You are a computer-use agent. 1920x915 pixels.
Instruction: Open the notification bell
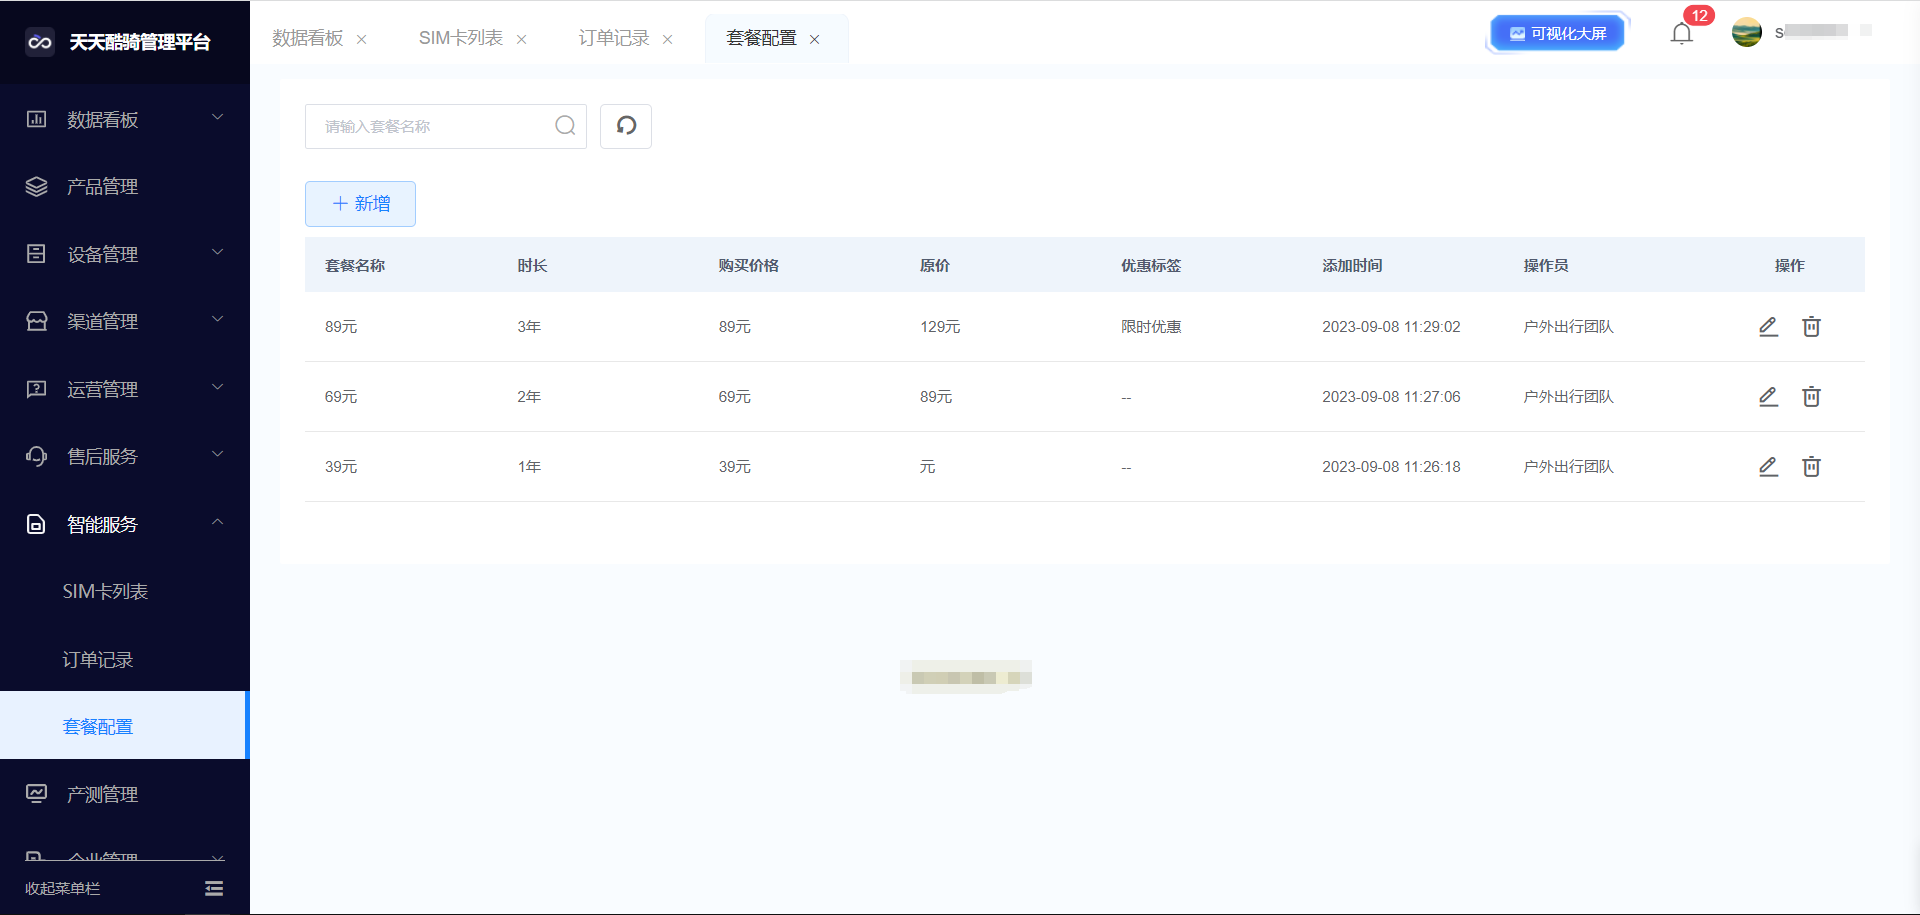(1682, 34)
